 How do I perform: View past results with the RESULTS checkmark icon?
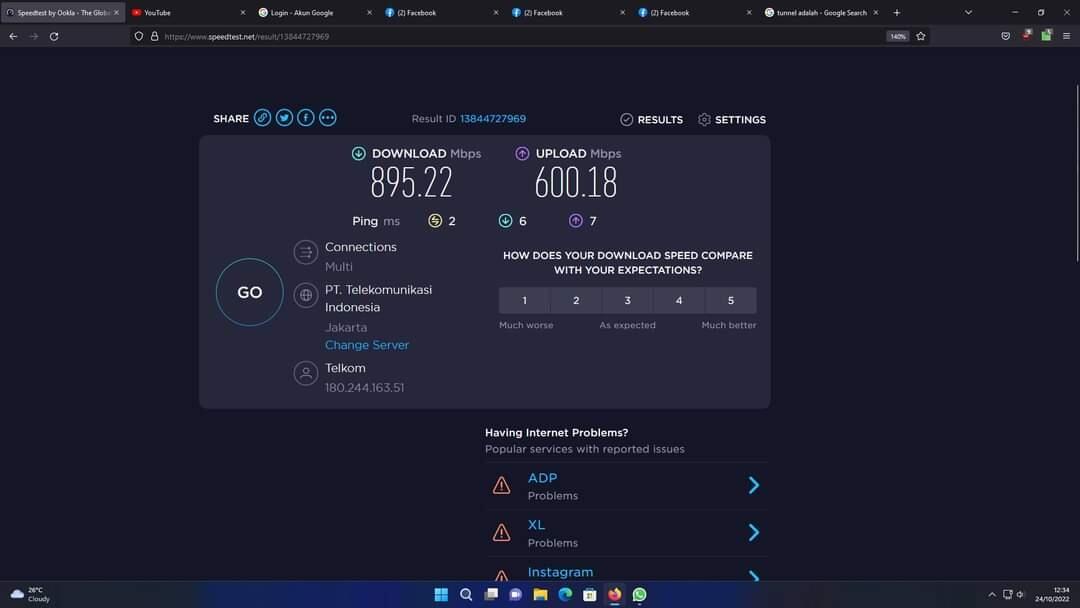point(626,119)
